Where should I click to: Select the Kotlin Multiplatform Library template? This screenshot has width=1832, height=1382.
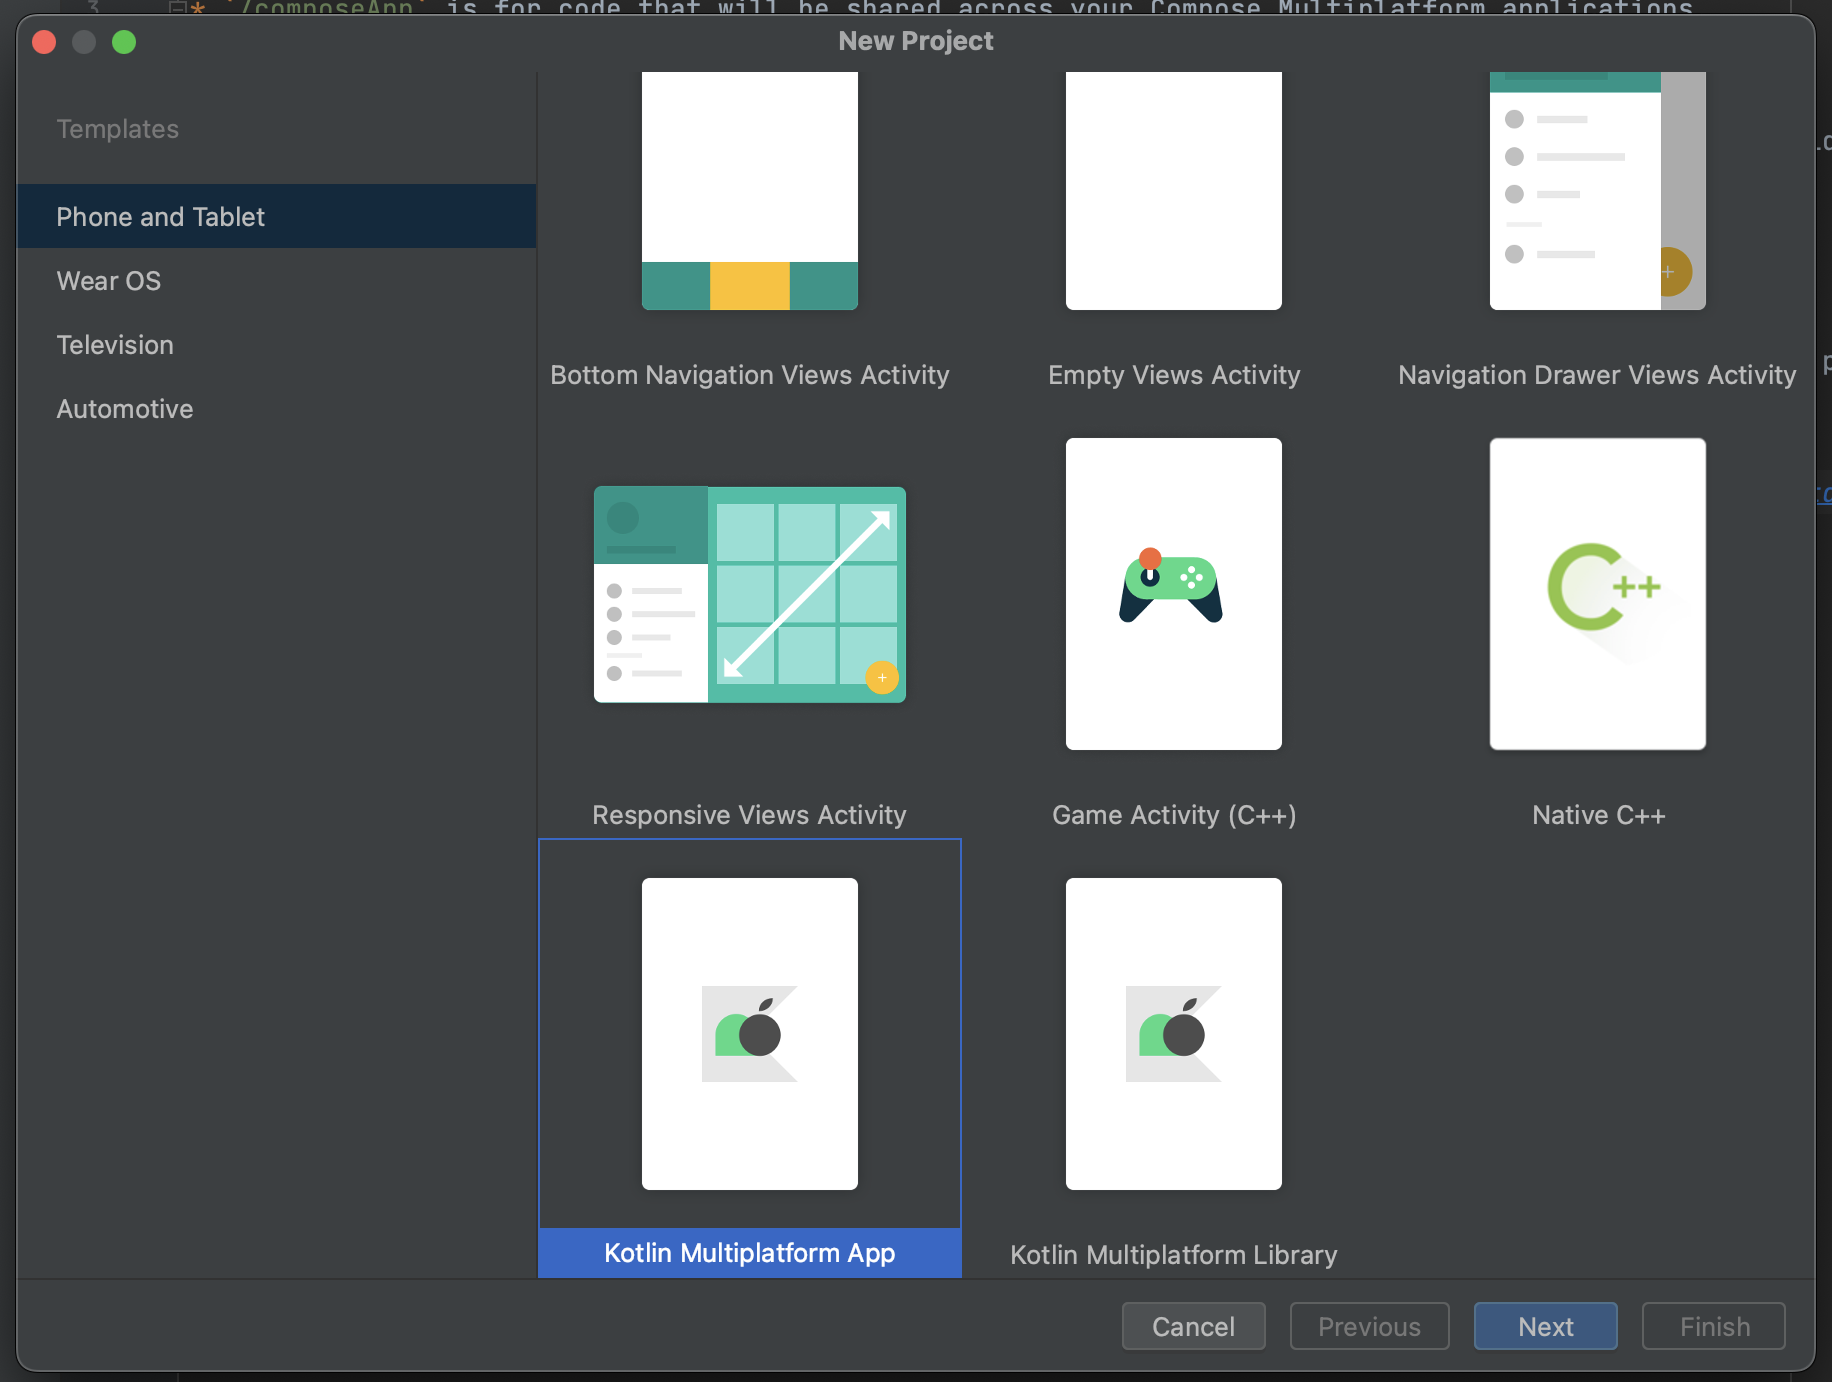(x=1173, y=1034)
